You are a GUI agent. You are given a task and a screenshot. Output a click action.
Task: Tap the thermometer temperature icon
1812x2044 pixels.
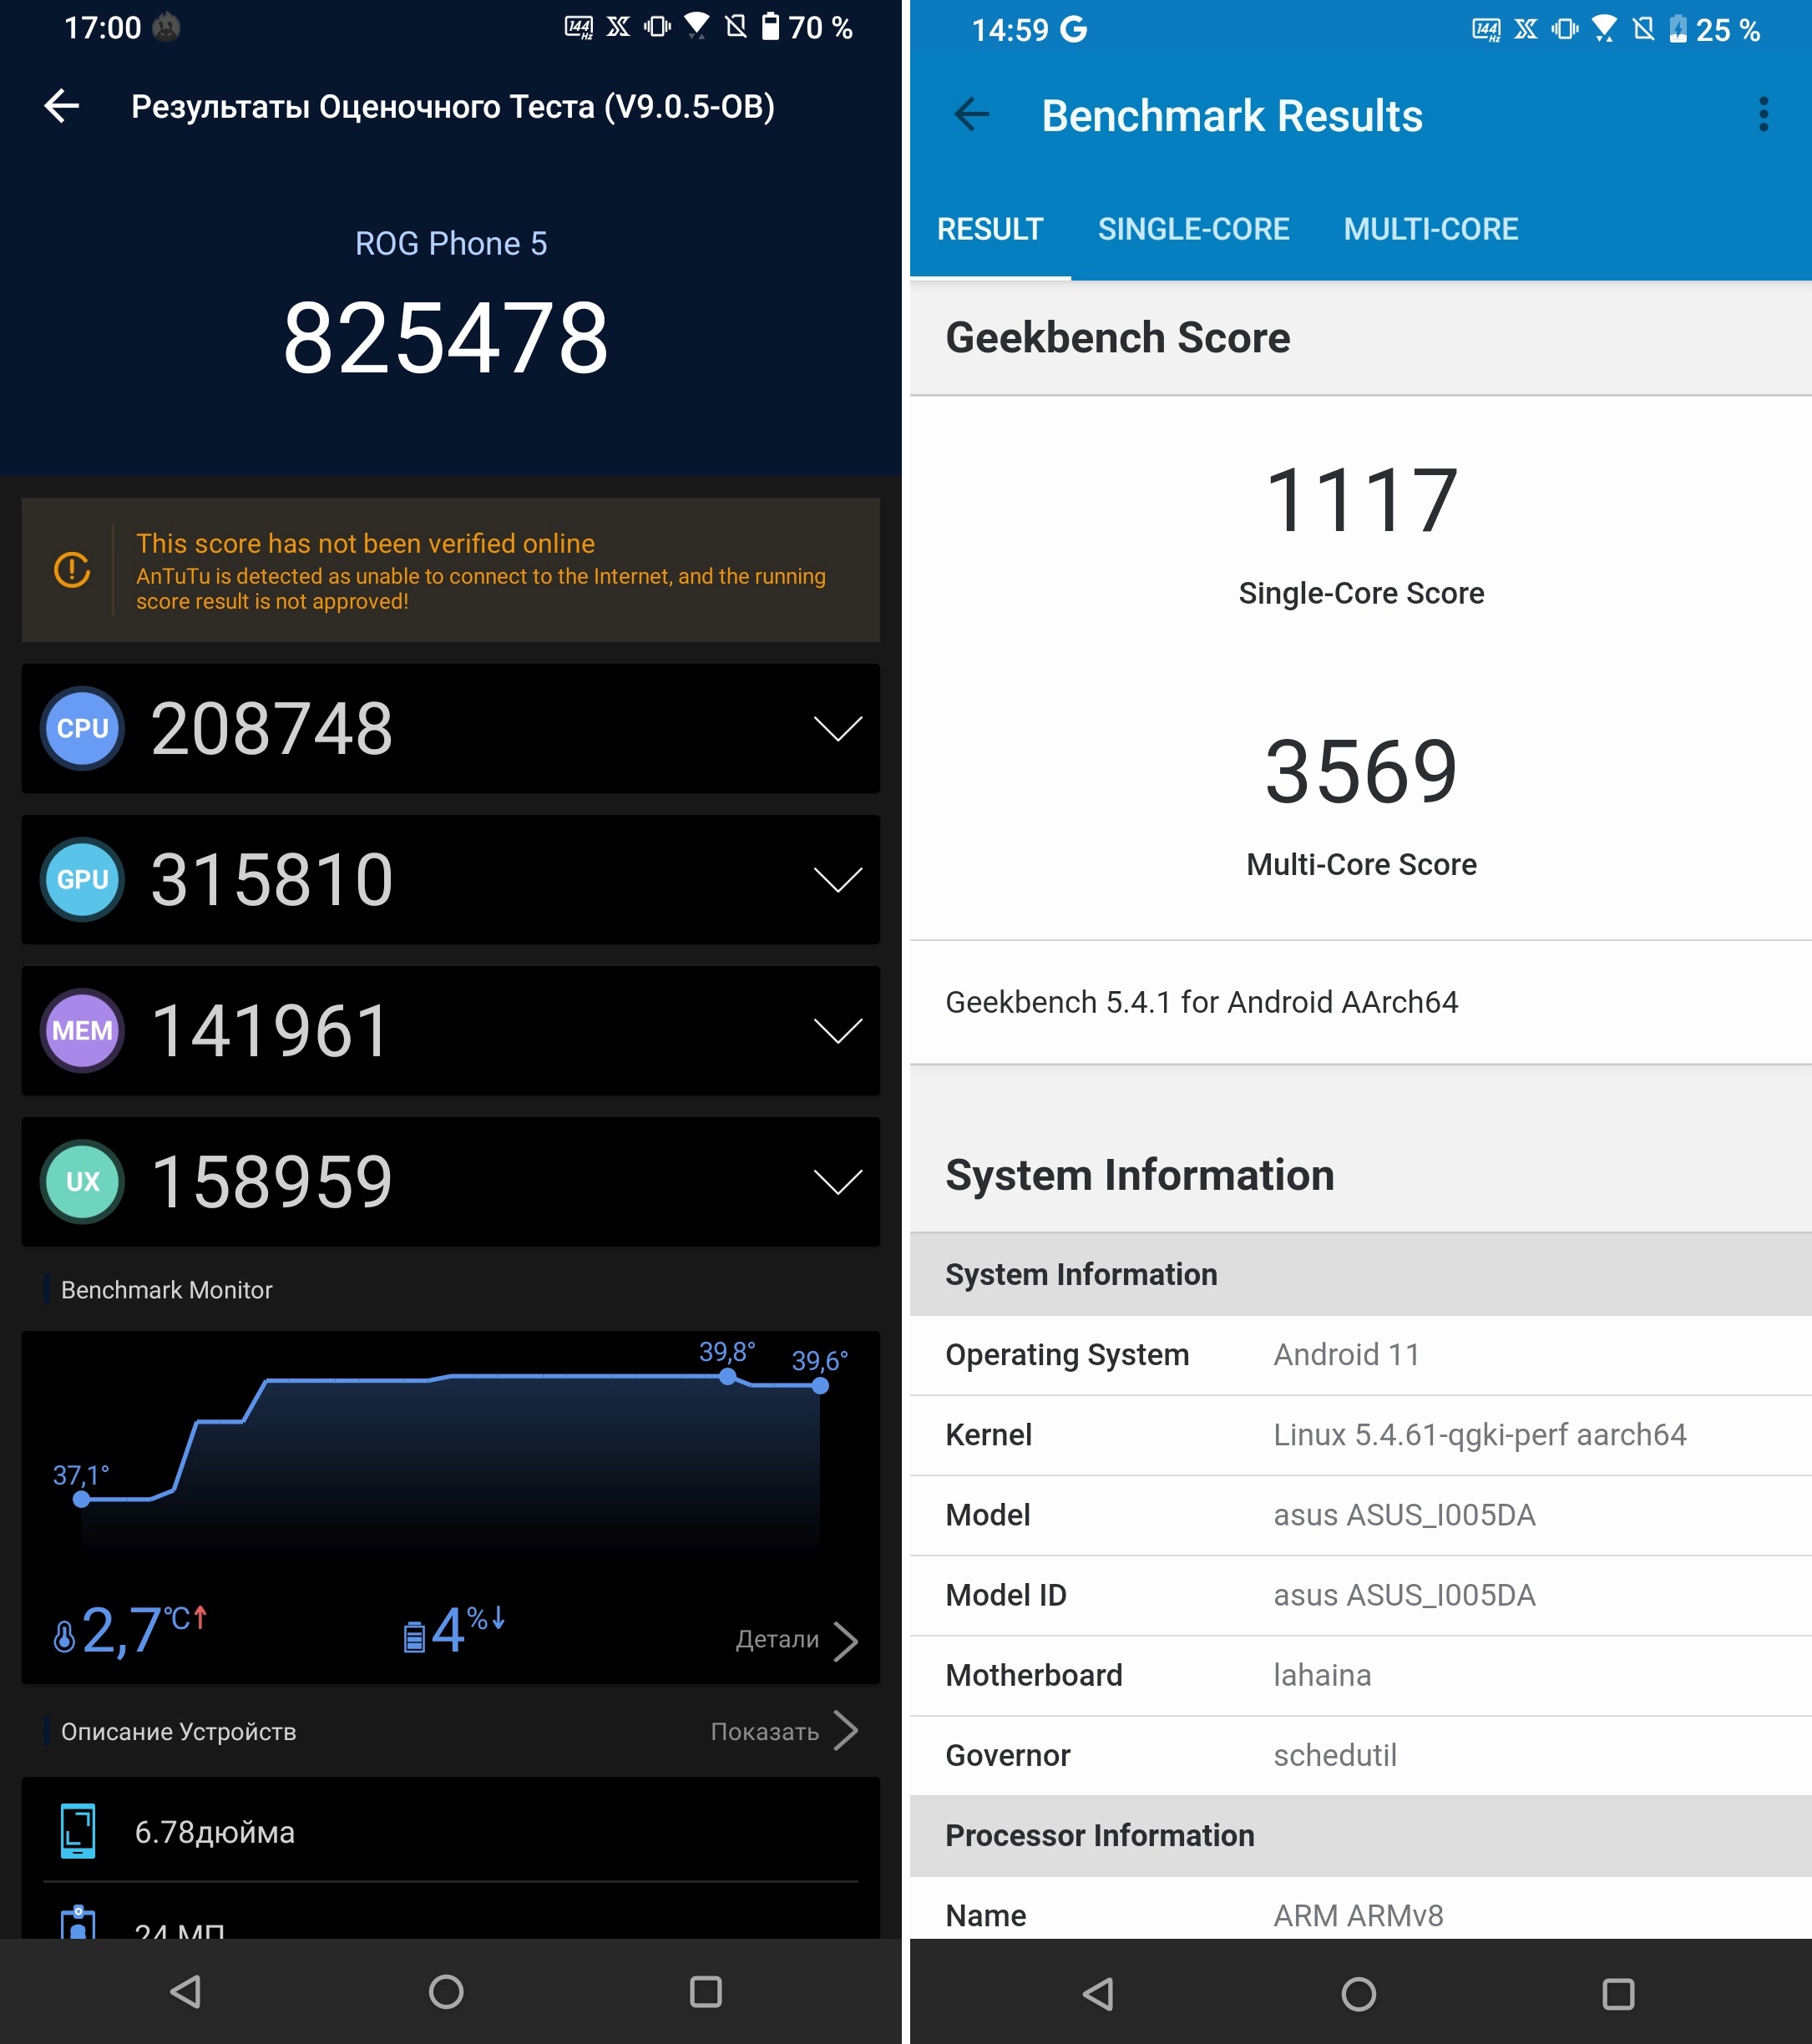(x=64, y=1636)
